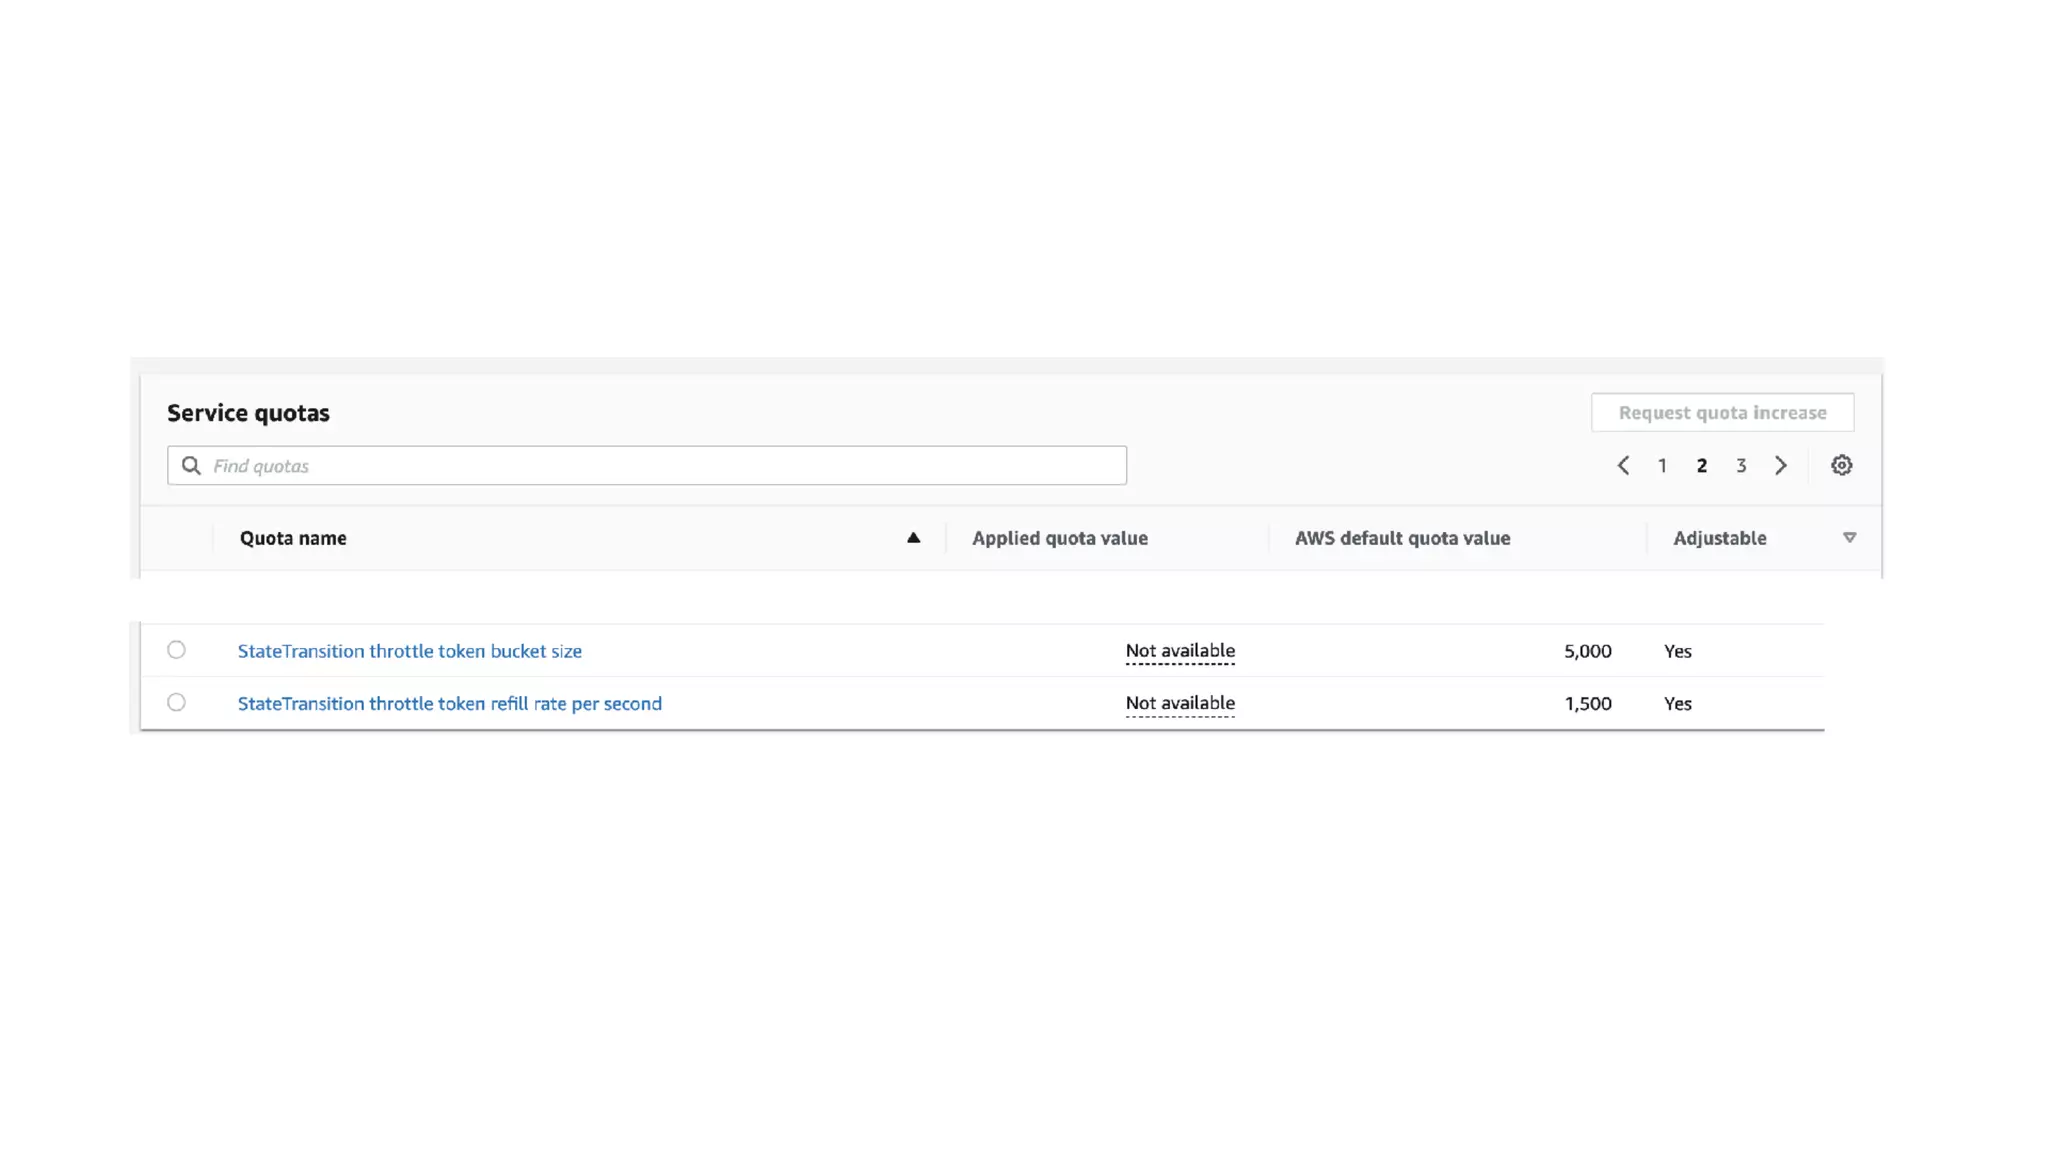The height and width of the screenshot is (1152, 2048).
Task: Go to page 1 of quotas
Action: pos(1662,465)
